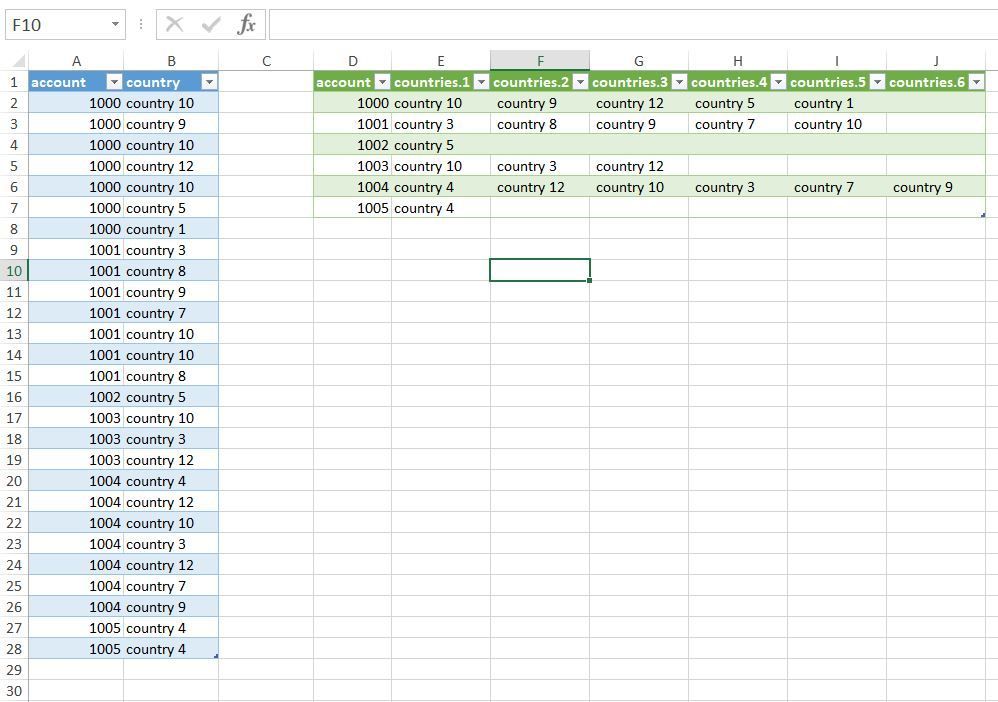Select row 30 header

coord(14,691)
